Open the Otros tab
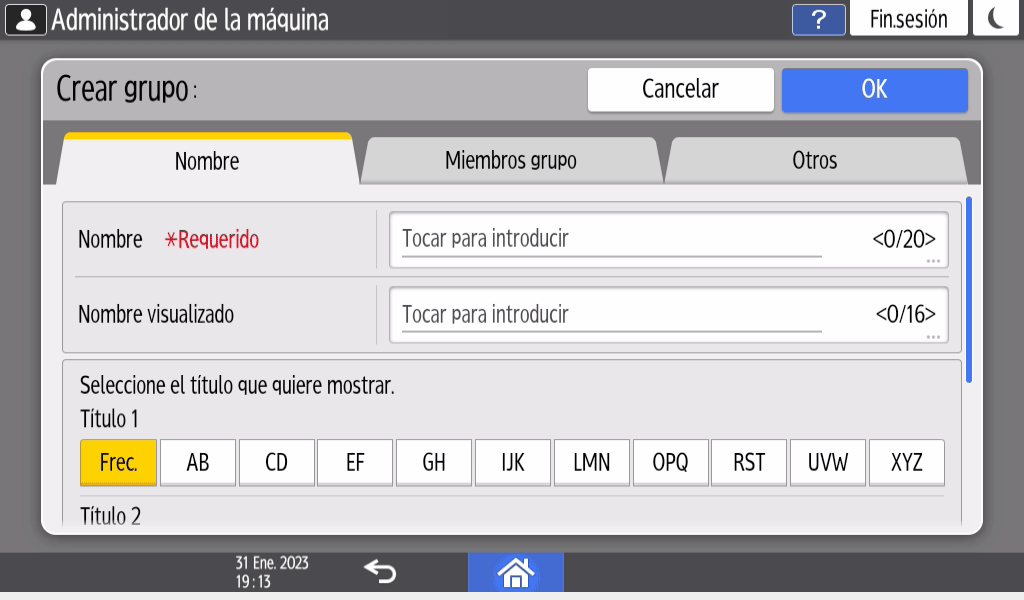Viewport: 1024px width, 600px height. coord(814,160)
